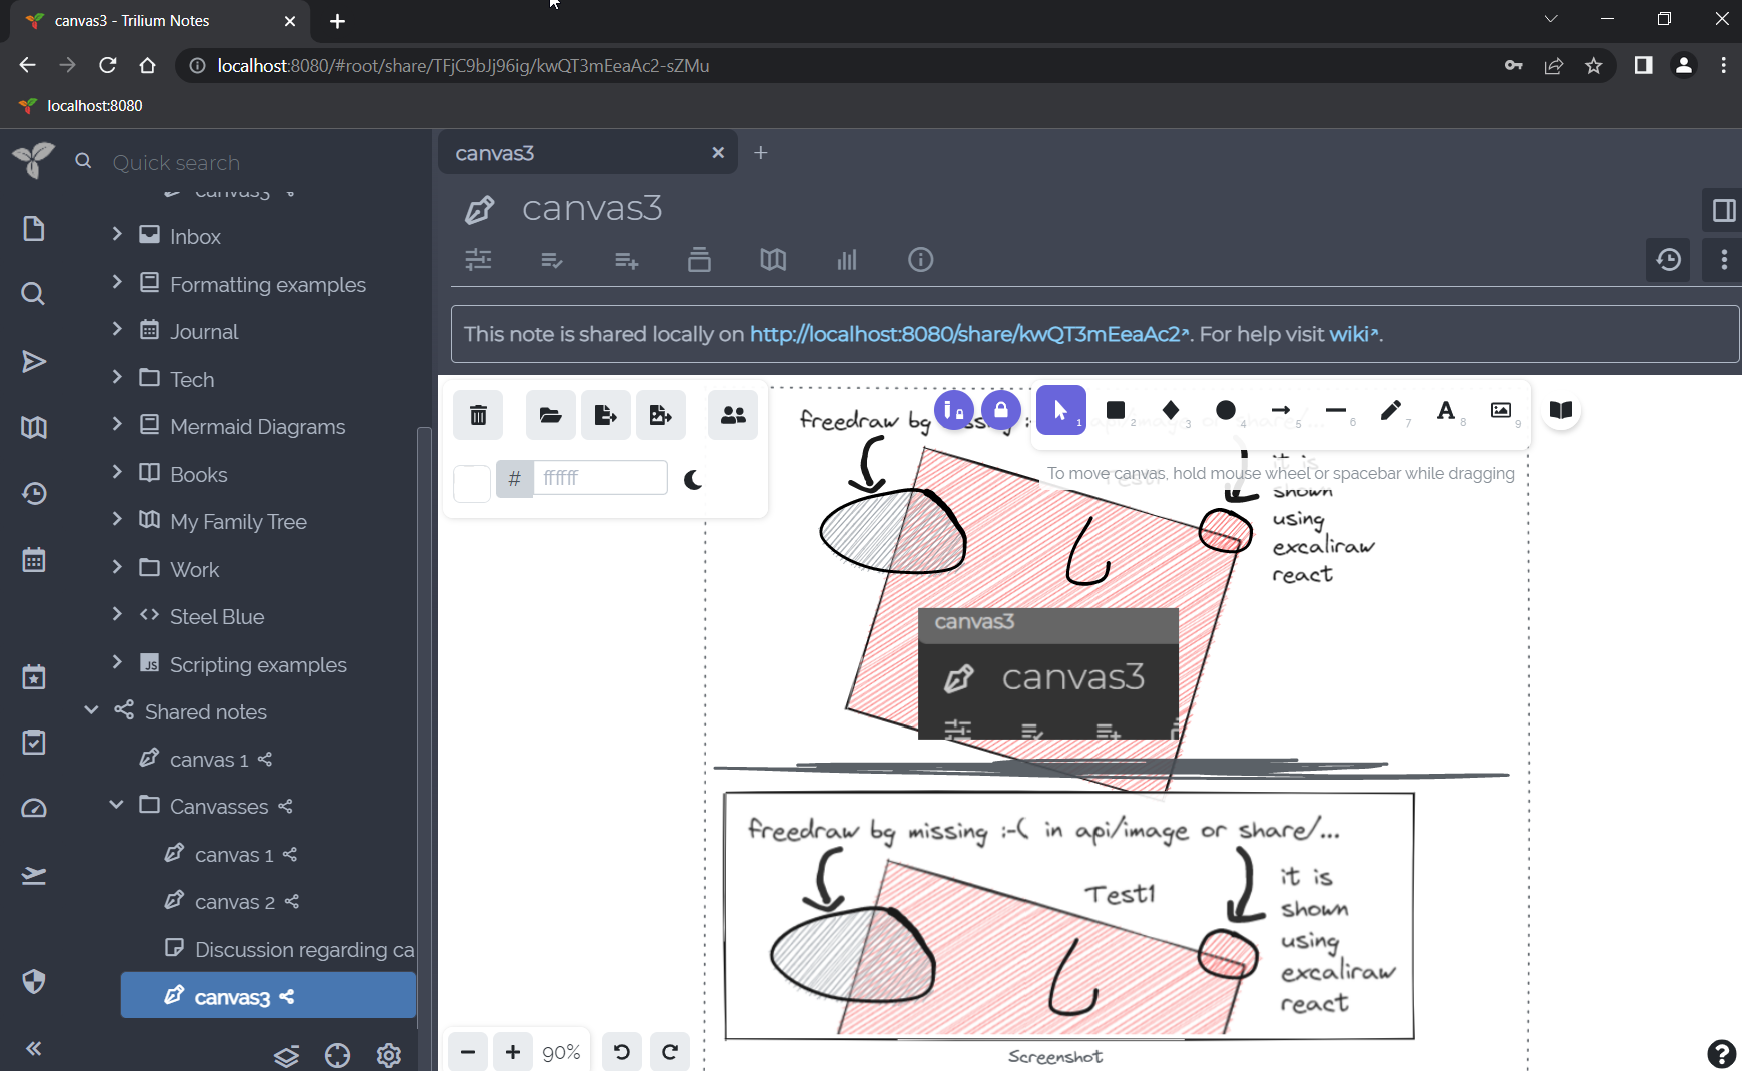
Task: Open the canvas background color swatch
Action: (x=471, y=482)
